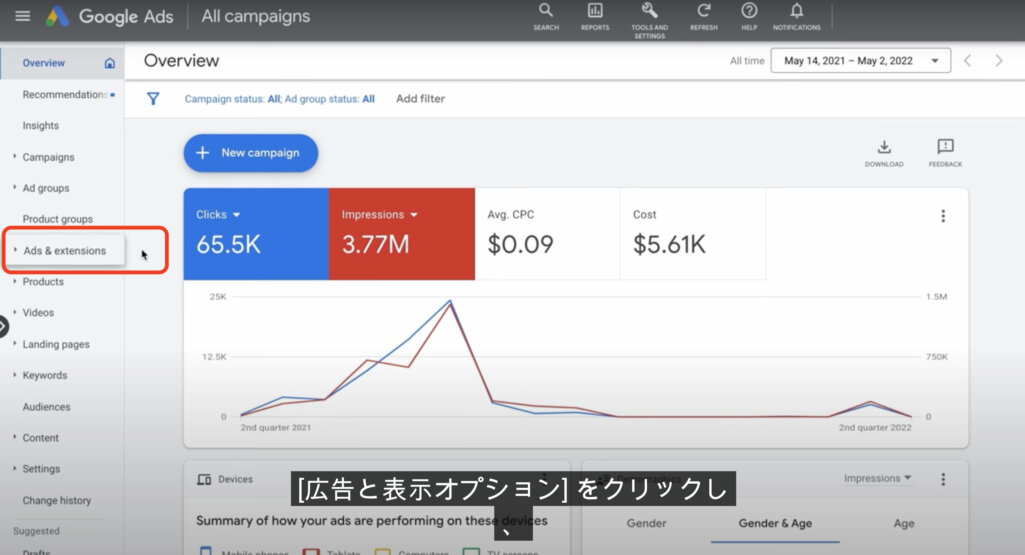The height and width of the screenshot is (555, 1025).
Task: Expand the Ads & extensions sidebar item
Action: coord(65,251)
